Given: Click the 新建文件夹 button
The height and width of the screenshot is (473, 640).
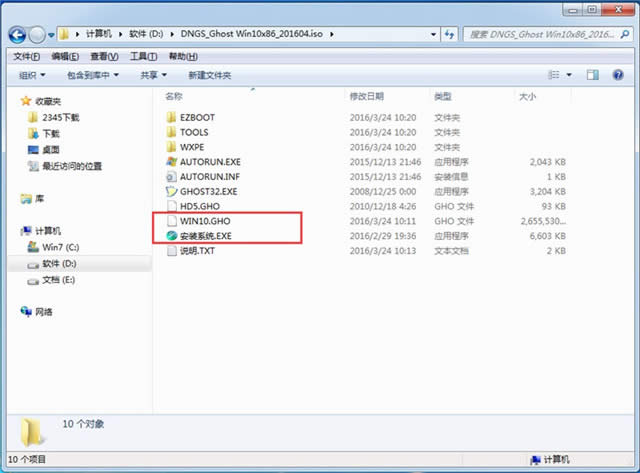Looking at the screenshot, I should coord(209,75).
